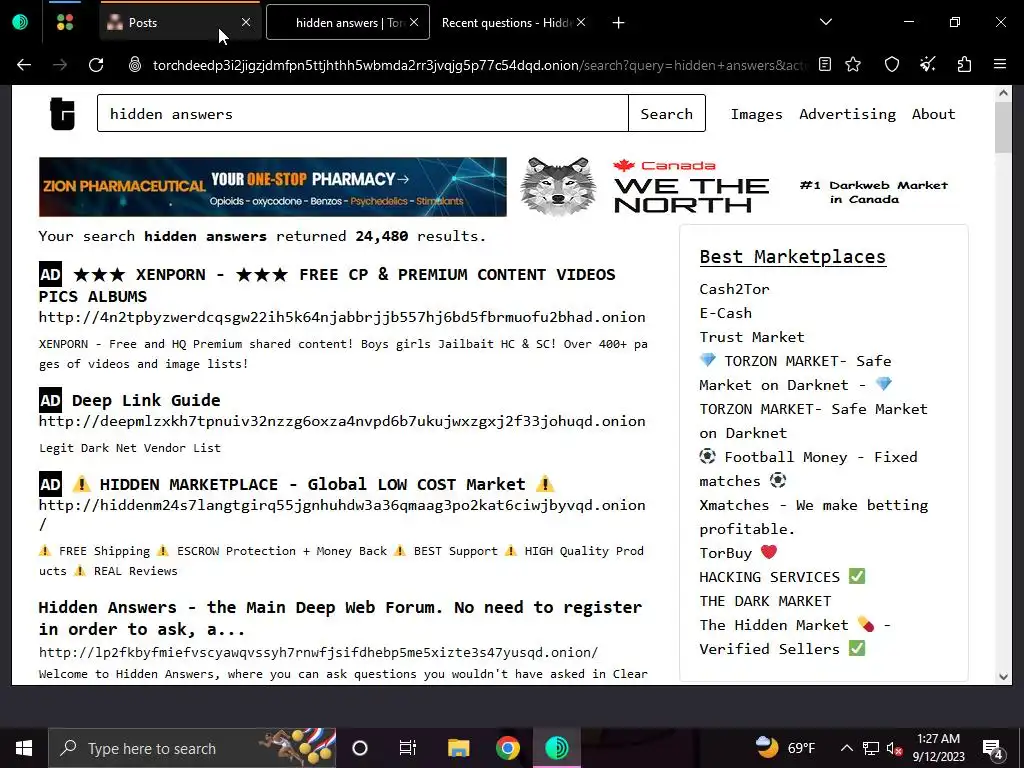Click the page scrollbar down arrow
This screenshot has height=768, width=1024.
pyautogui.click(x=1003, y=677)
